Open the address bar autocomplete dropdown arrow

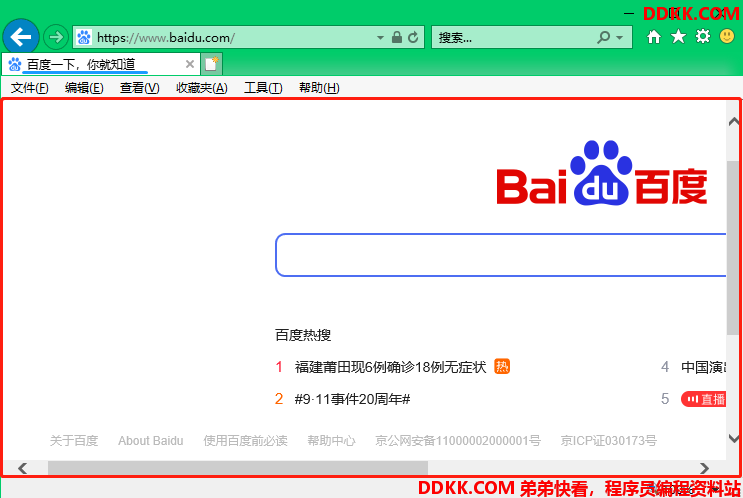click(380, 37)
